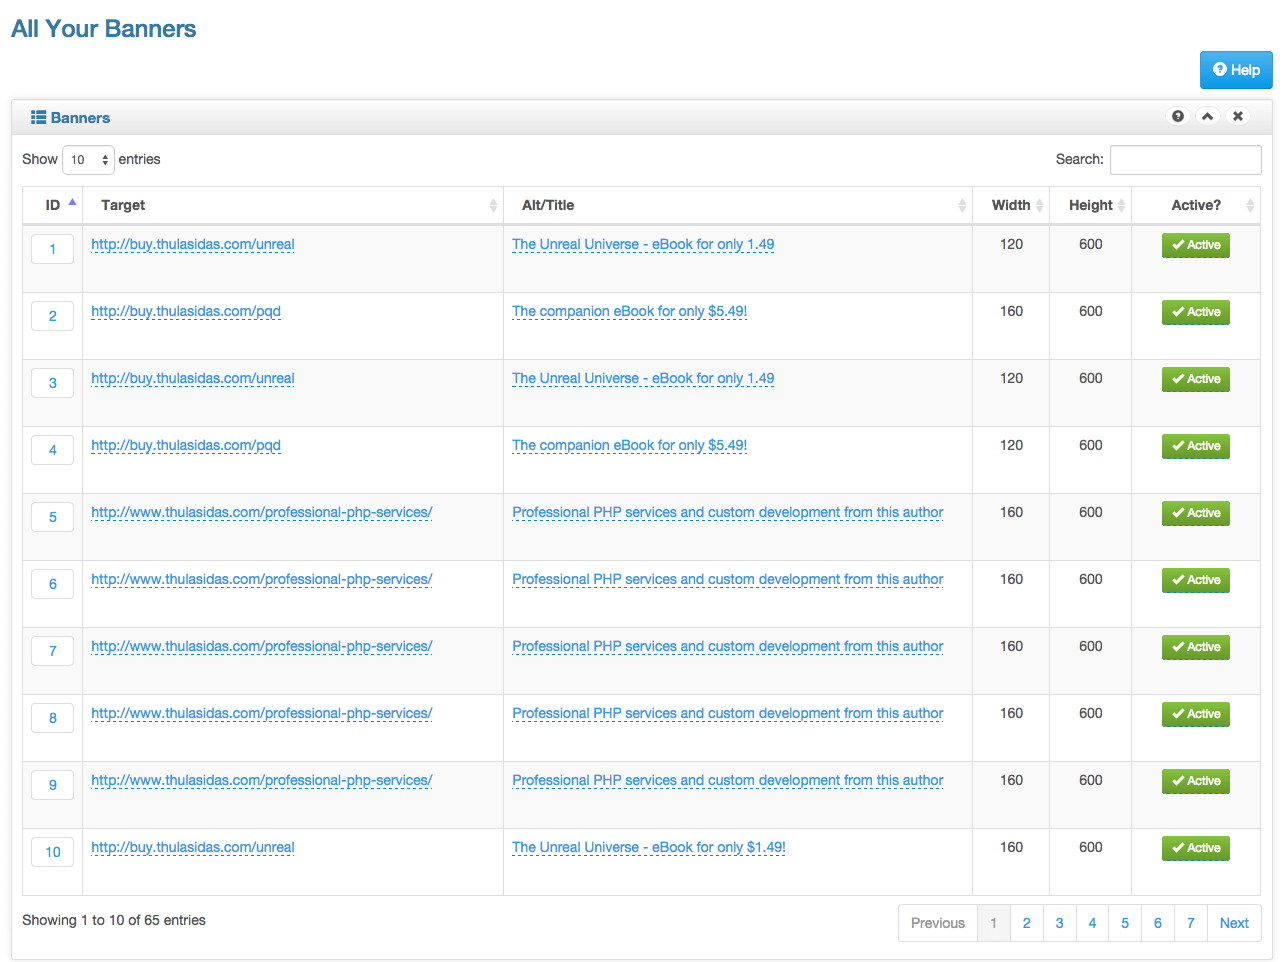This screenshot has height=962, width=1284.
Task: Toggle Active status for banner 5
Action: pyautogui.click(x=1196, y=513)
